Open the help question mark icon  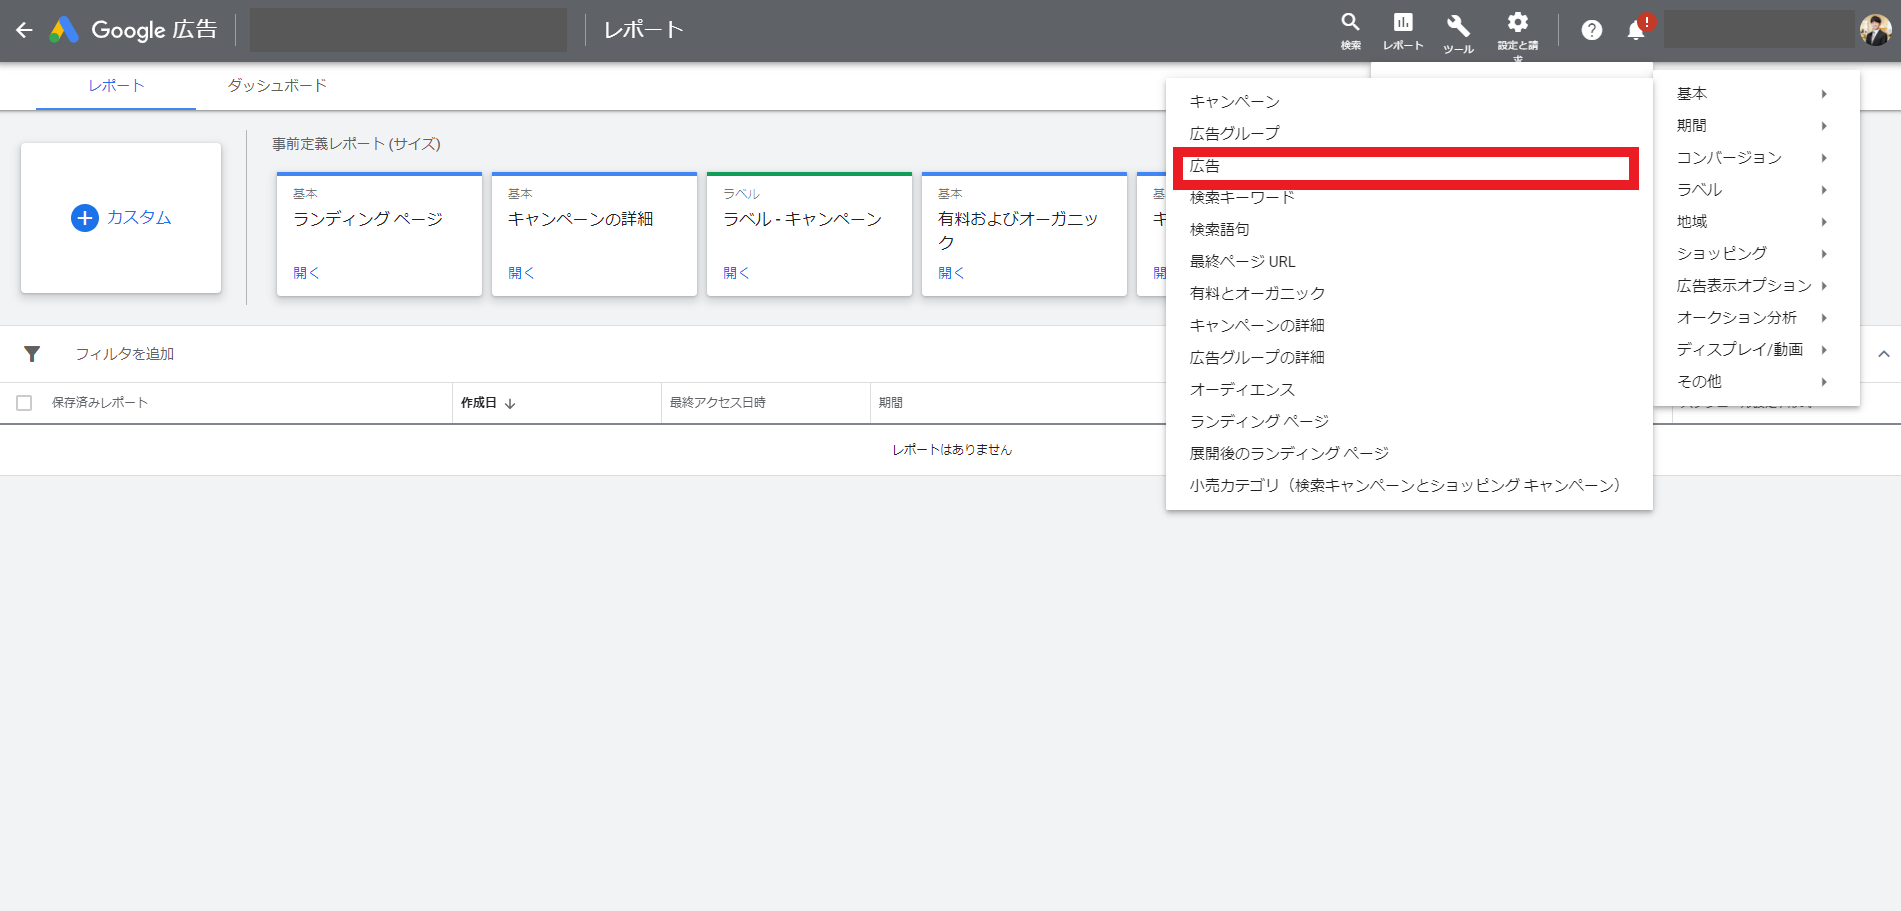[1592, 30]
